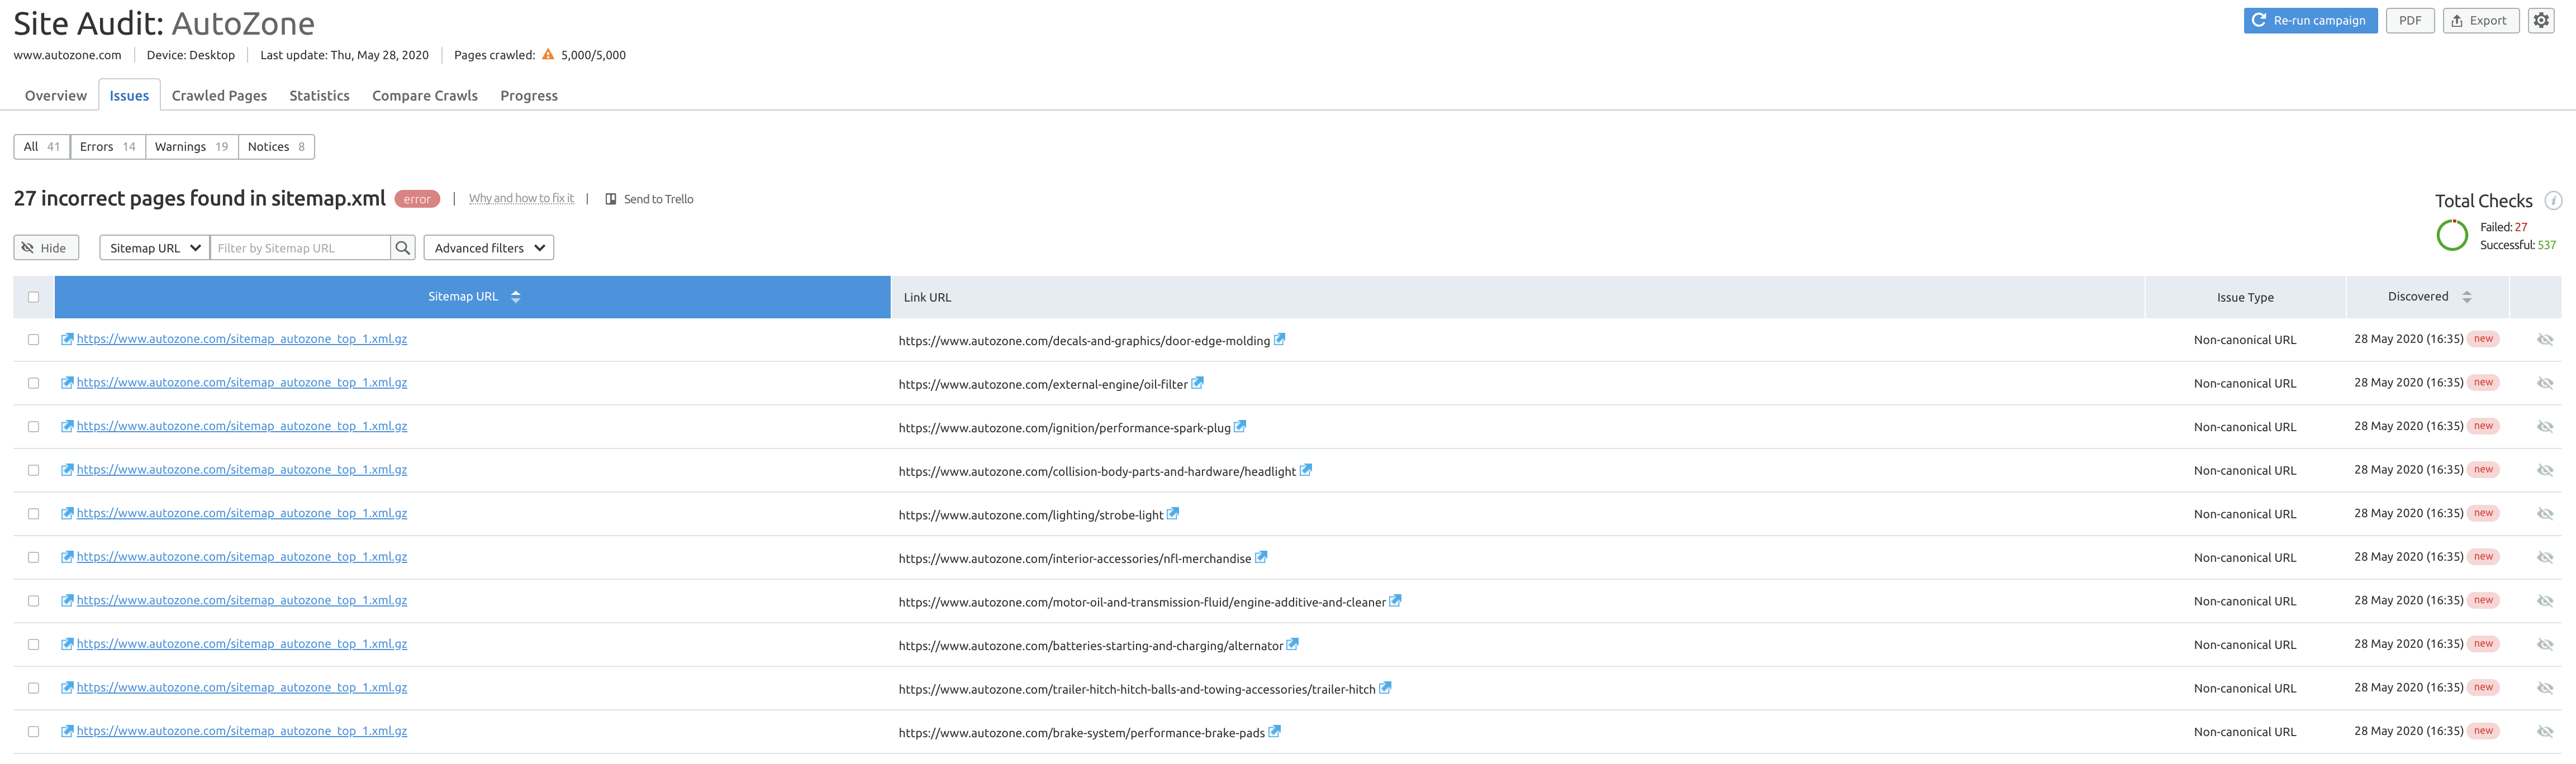Click the search magnifier icon in filter
Image resolution: width=2576 pixels, height=764 pixels.
point(402,248)
